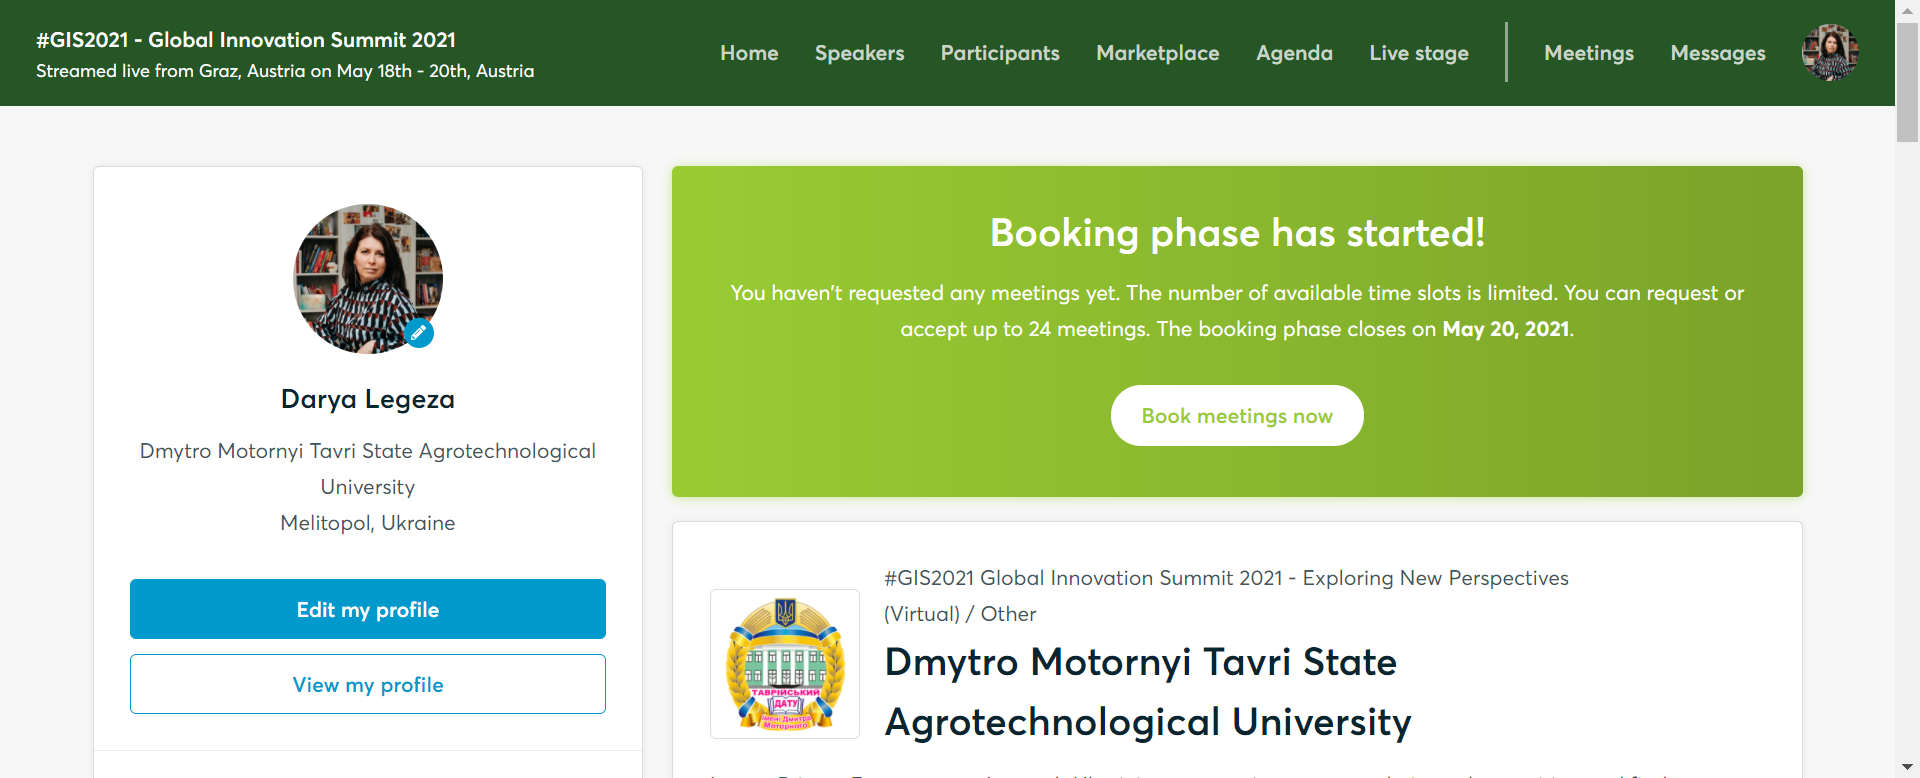Click the #GIS2021 Global Innovation Summit title
Viewport: 1920px width, 778px height.
246,40
